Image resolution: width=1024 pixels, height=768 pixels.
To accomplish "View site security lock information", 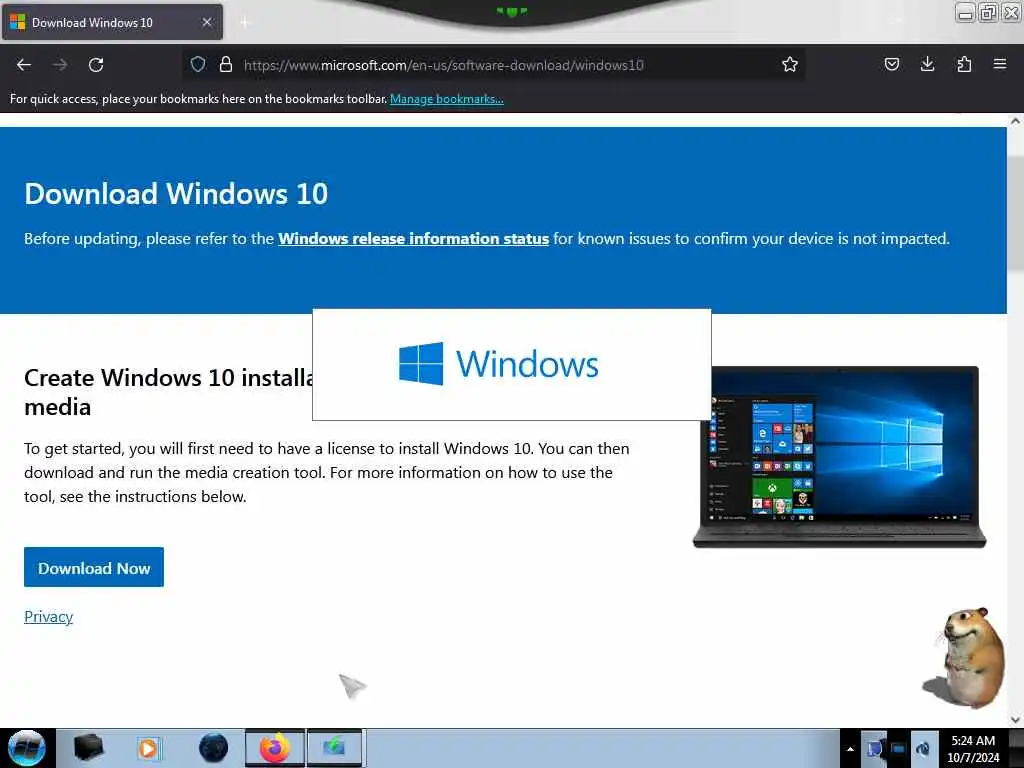I will [x=225, y=64].
